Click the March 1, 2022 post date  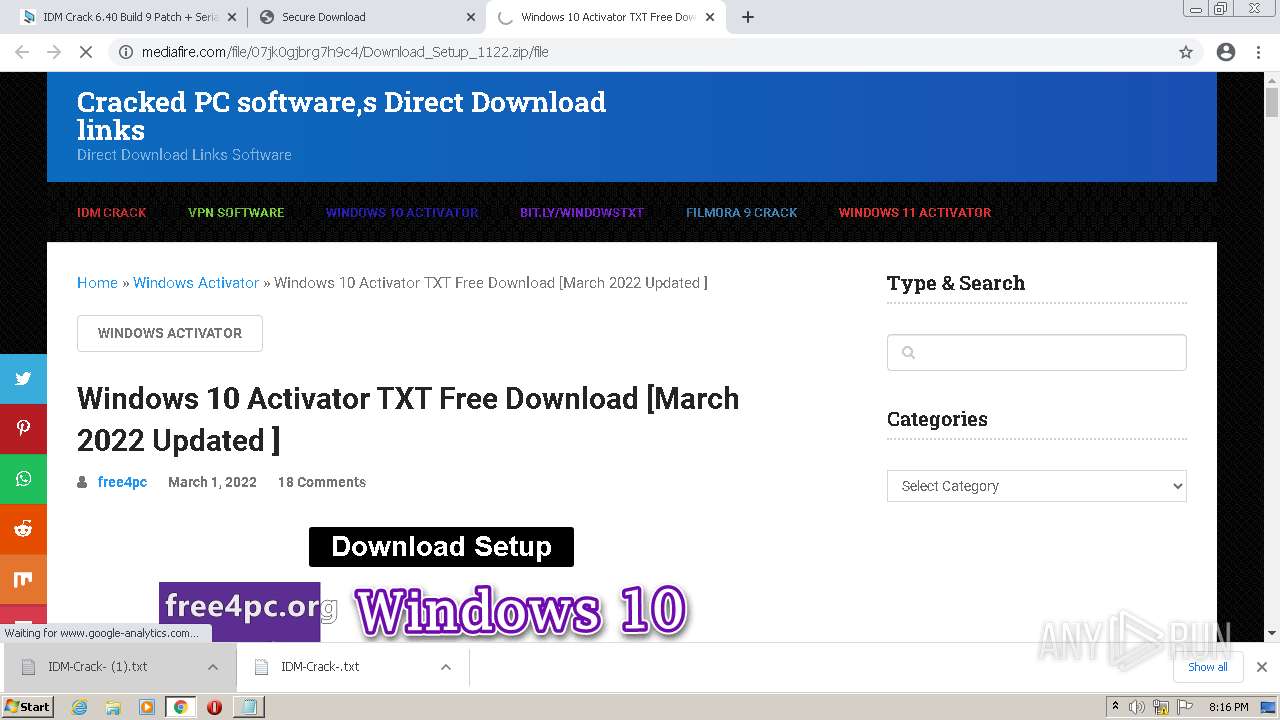coord(212,482)
